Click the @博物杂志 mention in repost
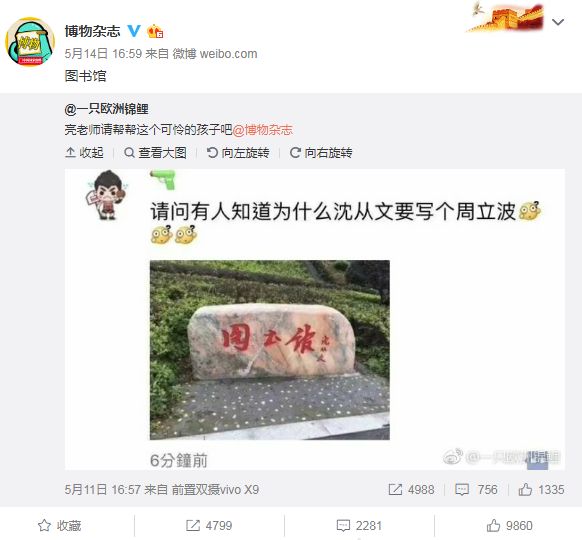This screenshot has width=582, height=540. (263, 130)
